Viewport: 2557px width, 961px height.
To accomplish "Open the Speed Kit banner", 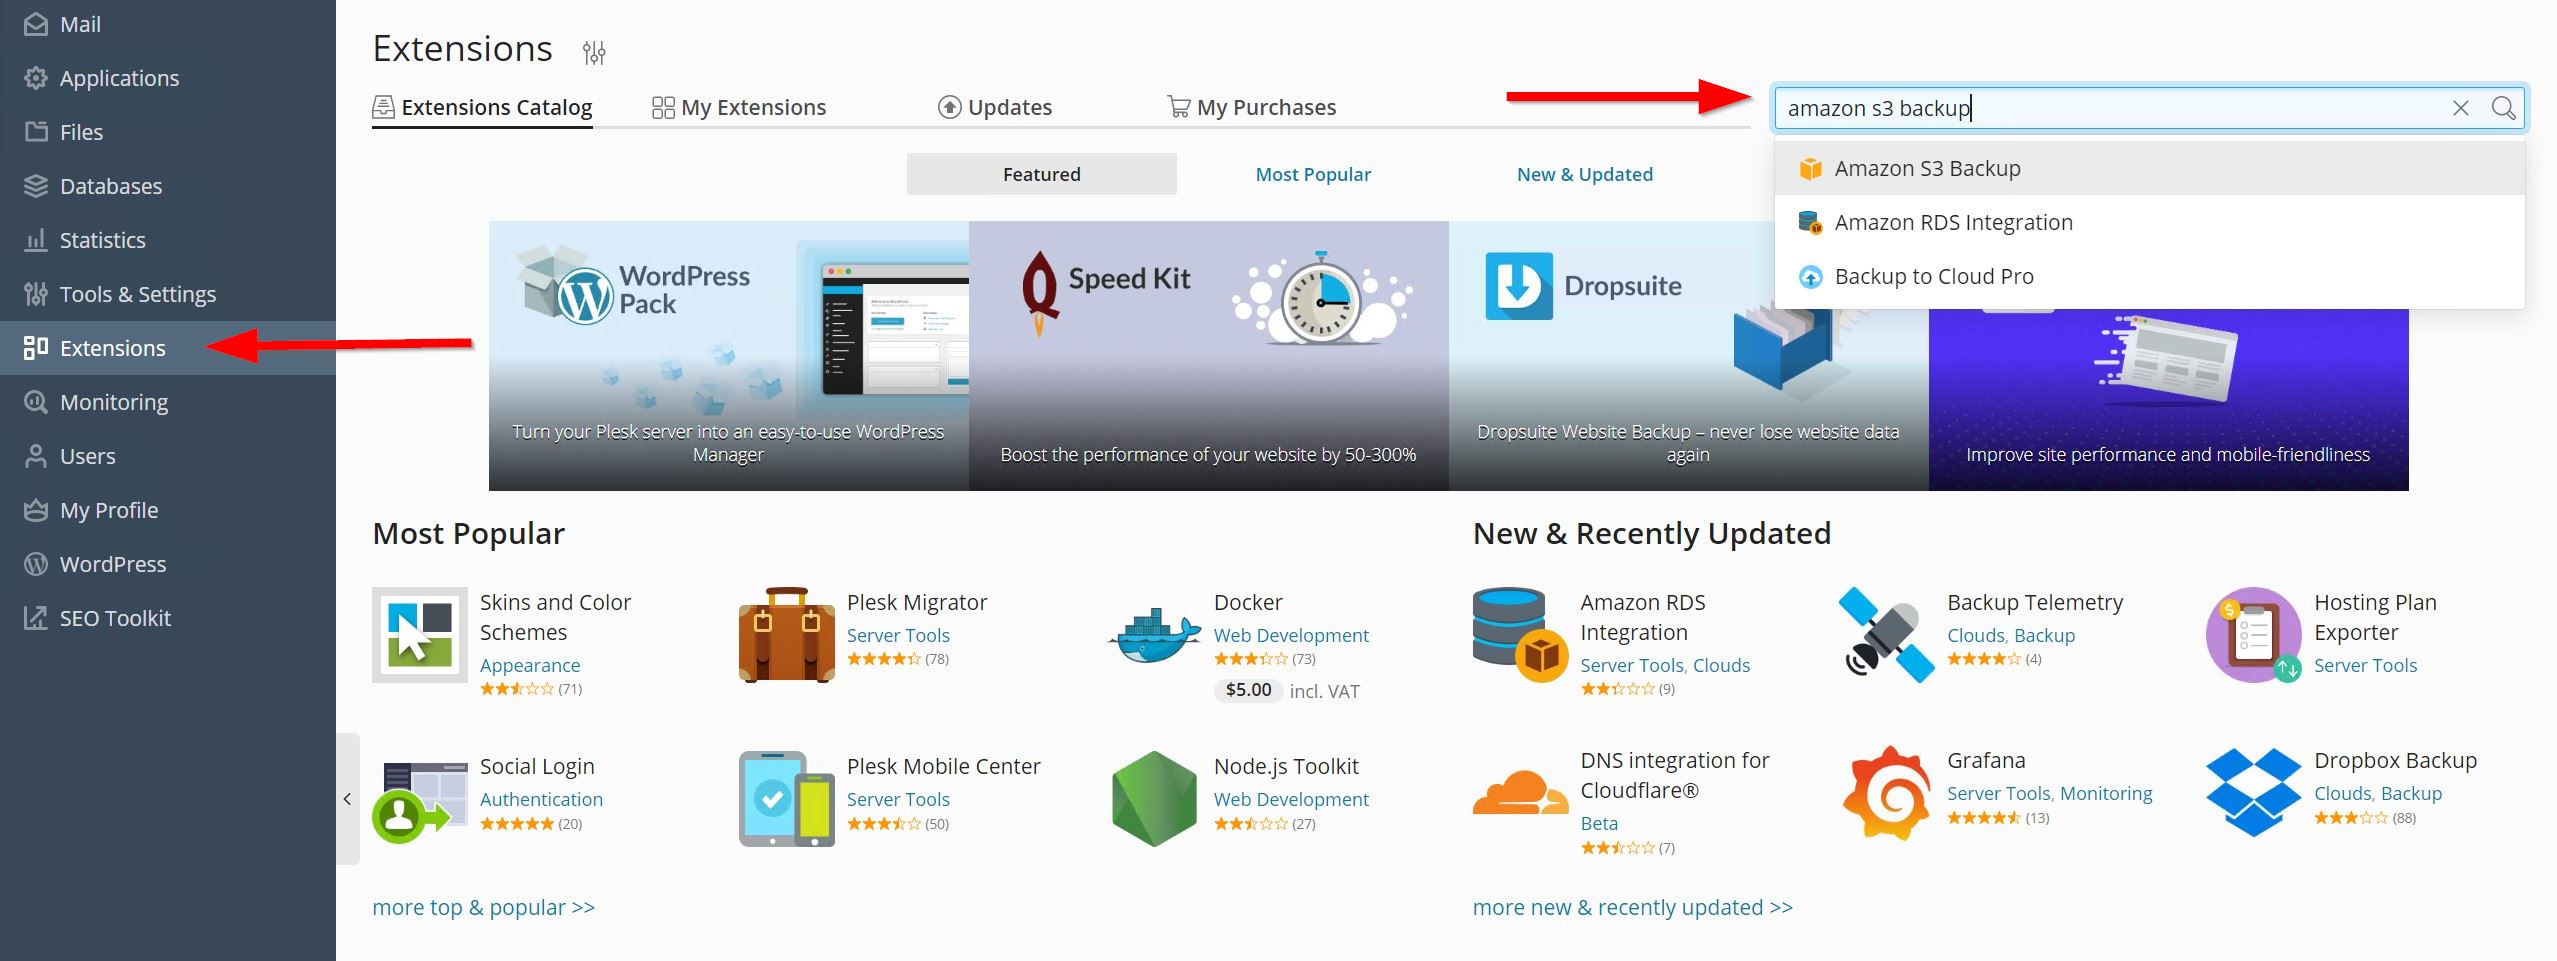I will (1209, 356).
